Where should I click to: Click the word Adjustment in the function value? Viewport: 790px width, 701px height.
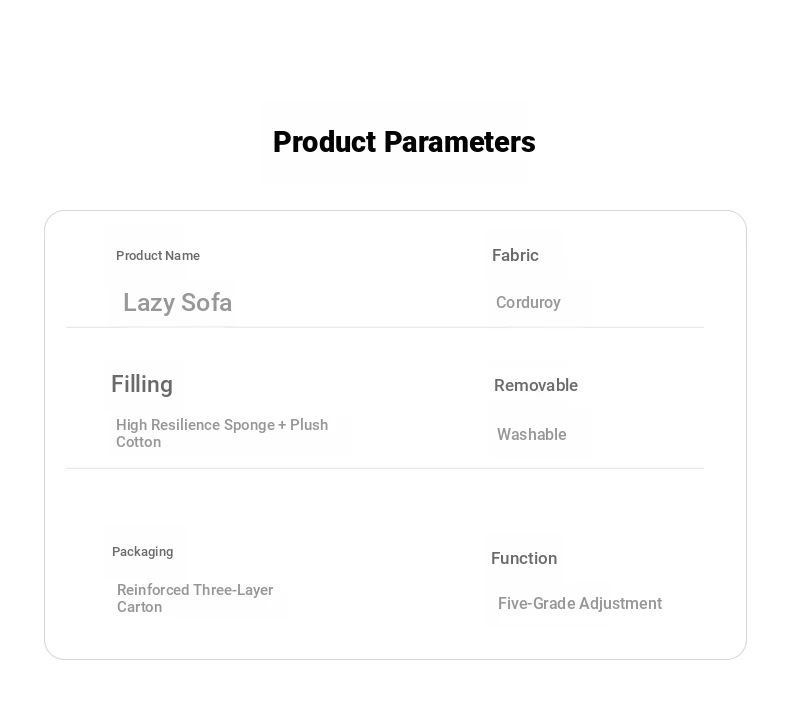(x=614, y=604)
